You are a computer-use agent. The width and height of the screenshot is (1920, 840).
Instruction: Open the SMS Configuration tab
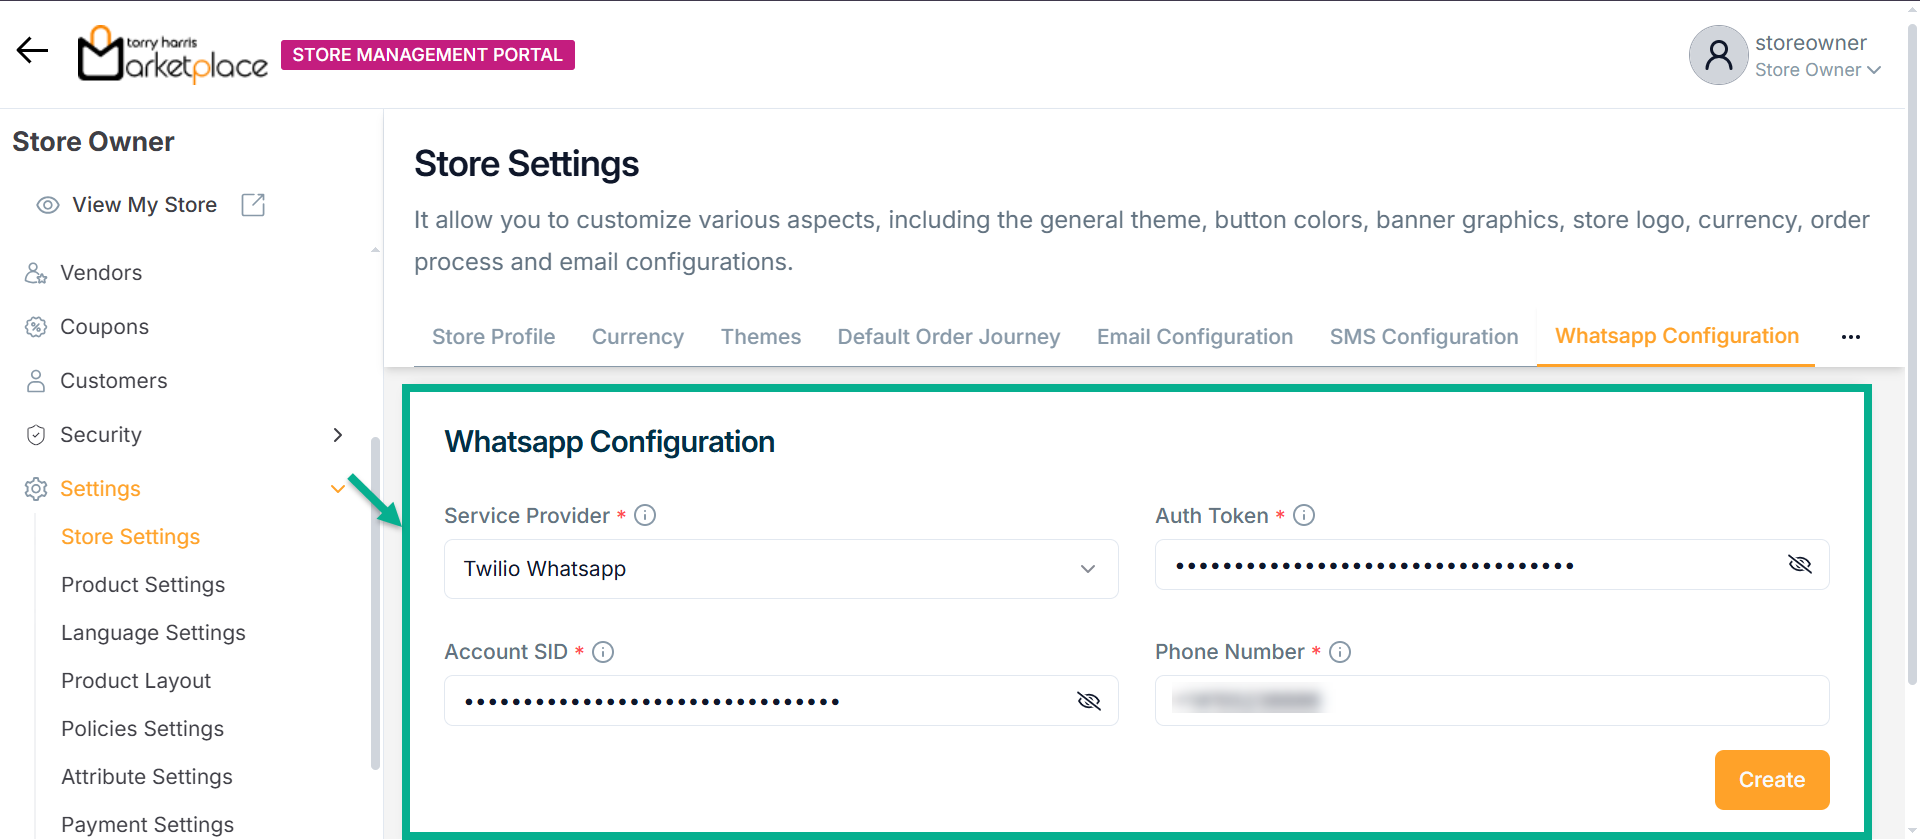(x=1423, y=337)
